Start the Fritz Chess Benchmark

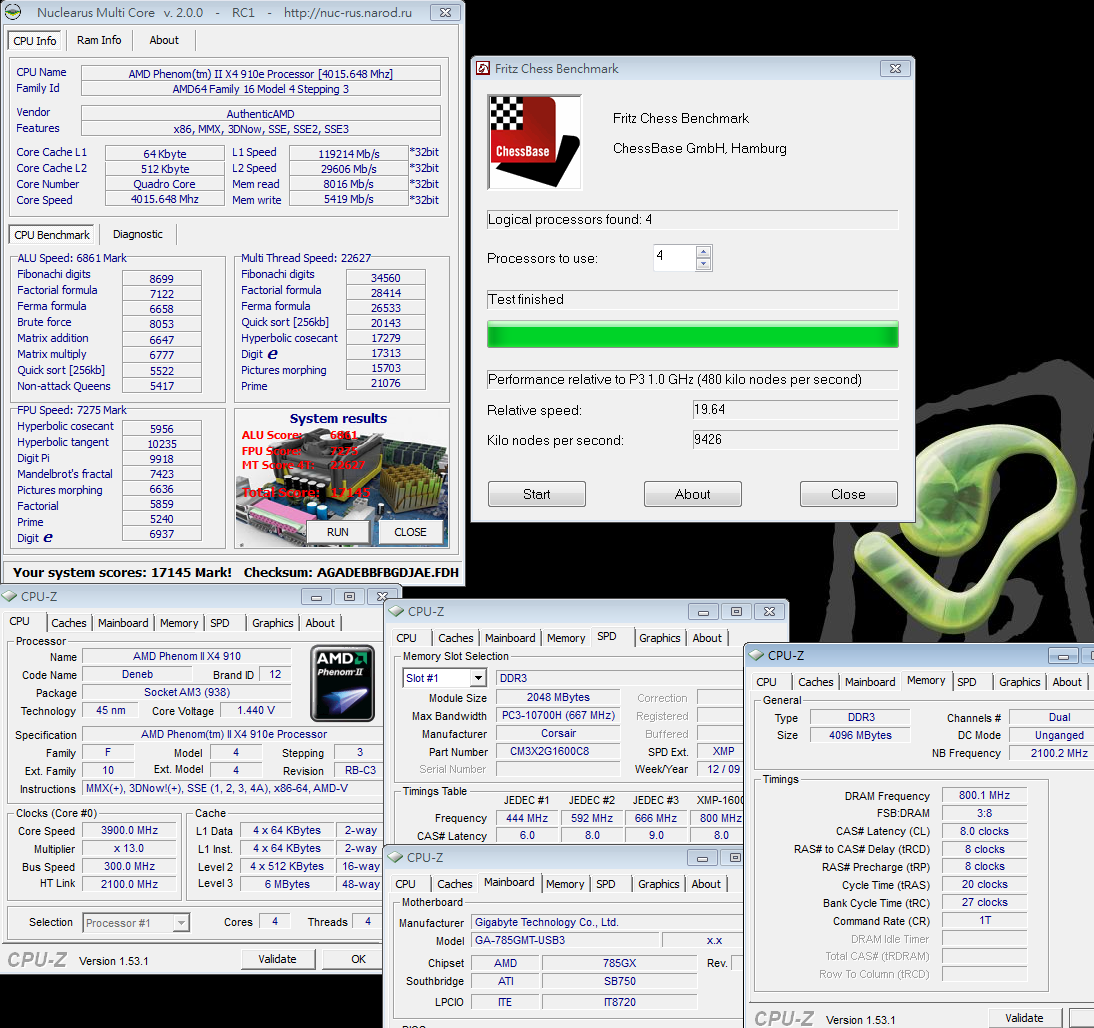click(537, 494)
